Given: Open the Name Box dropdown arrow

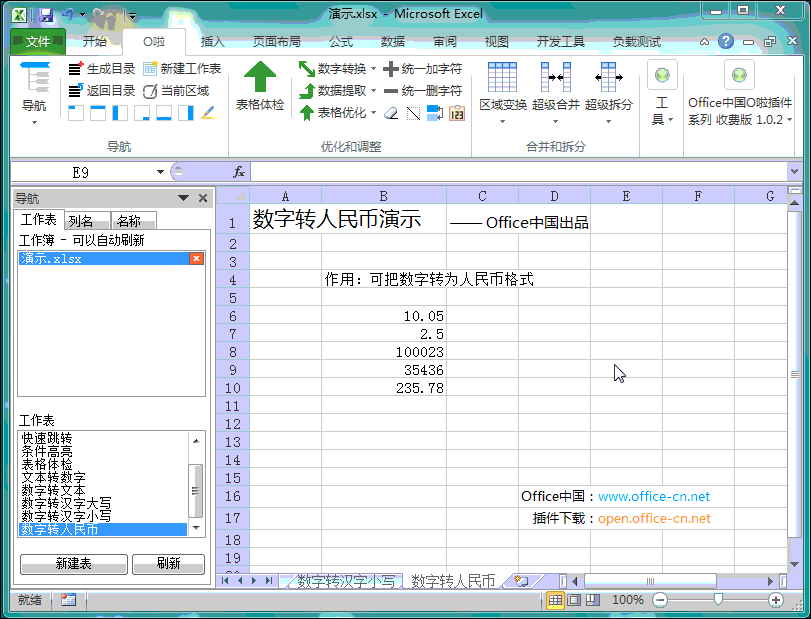Looking at the screenshot, I should [160, 172].
